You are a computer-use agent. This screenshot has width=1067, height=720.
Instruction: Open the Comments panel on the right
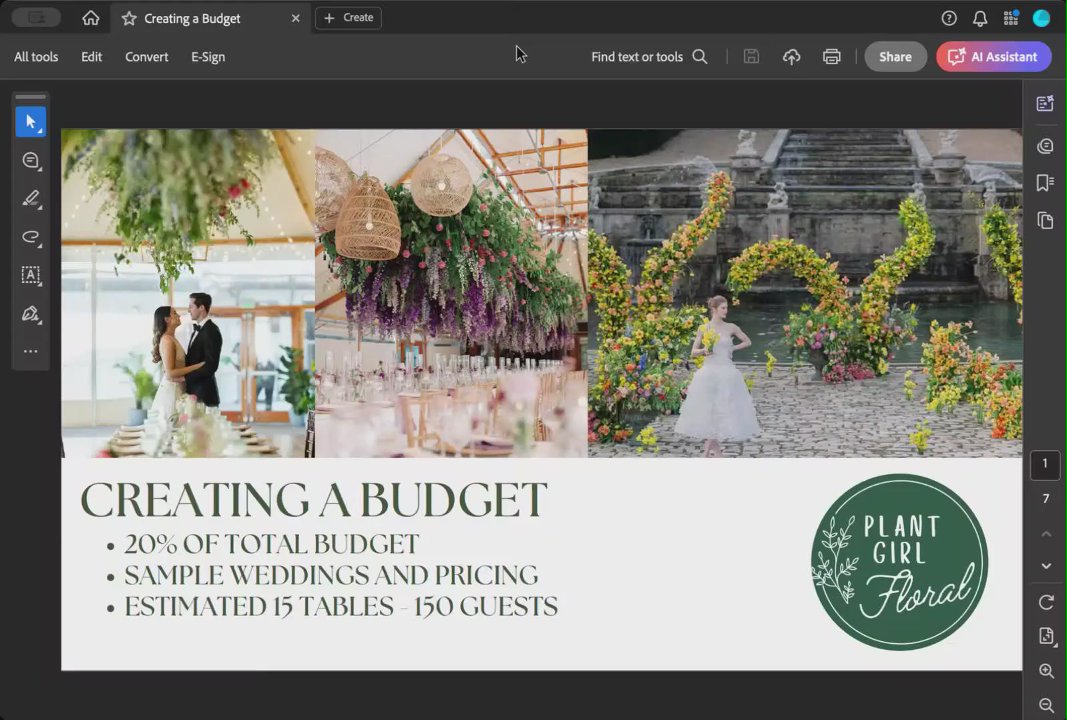(x=1045, y=146)
